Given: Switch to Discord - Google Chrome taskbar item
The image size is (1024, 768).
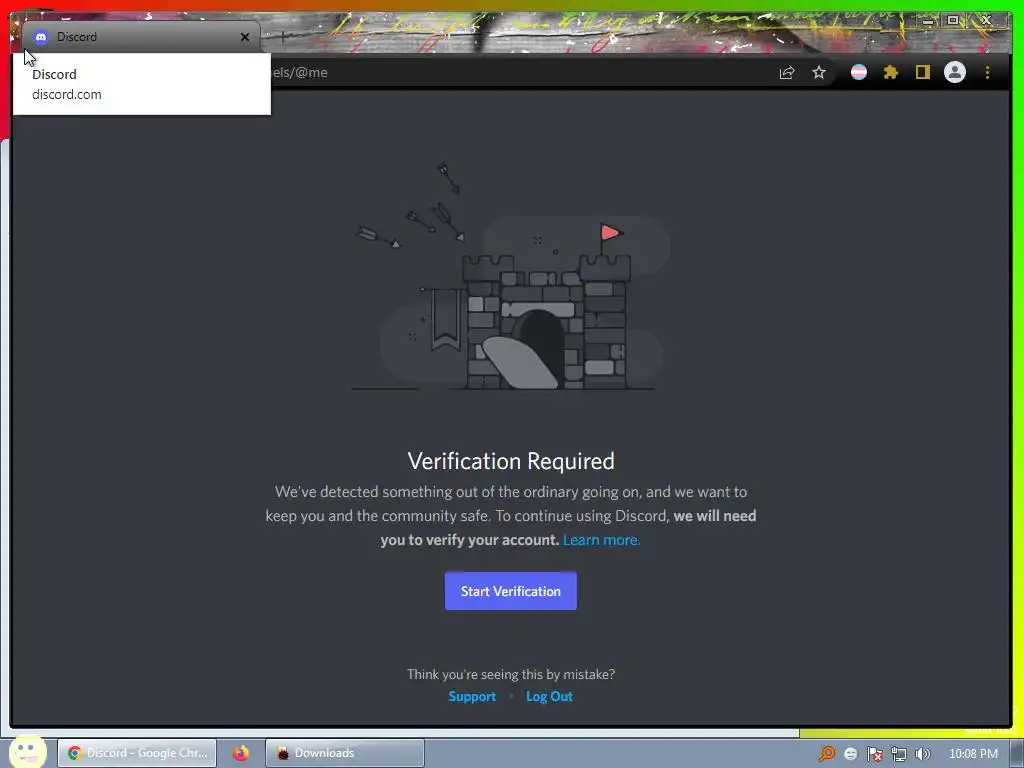Looking at the screenshot, I should click(x=137, y=753).
